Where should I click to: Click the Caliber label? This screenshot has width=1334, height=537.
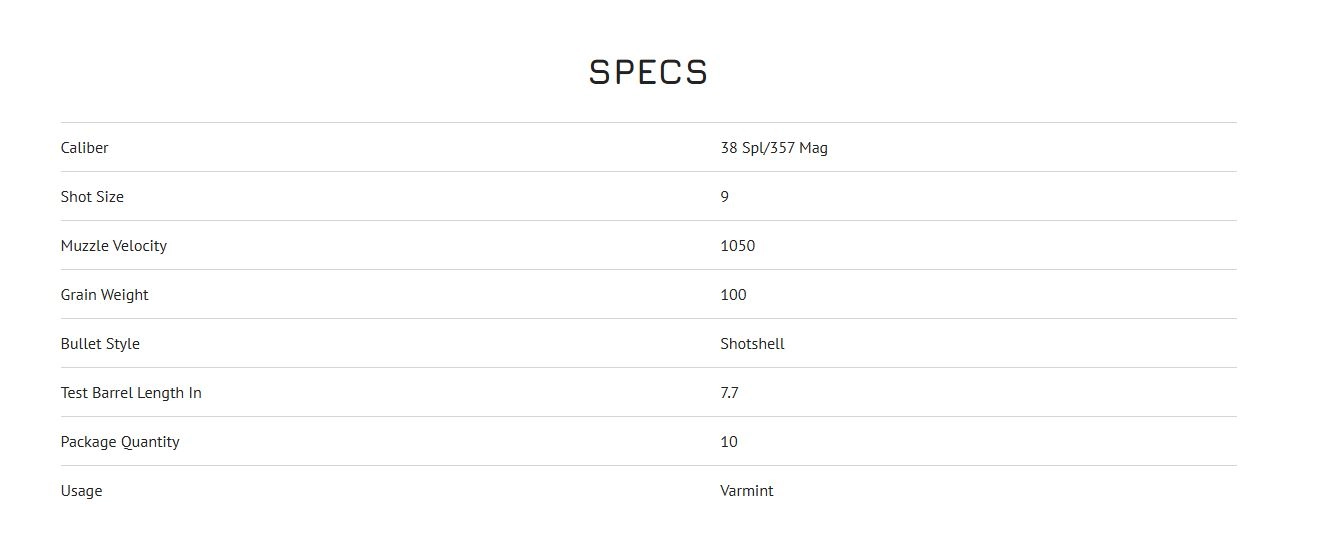click(84, 148)
